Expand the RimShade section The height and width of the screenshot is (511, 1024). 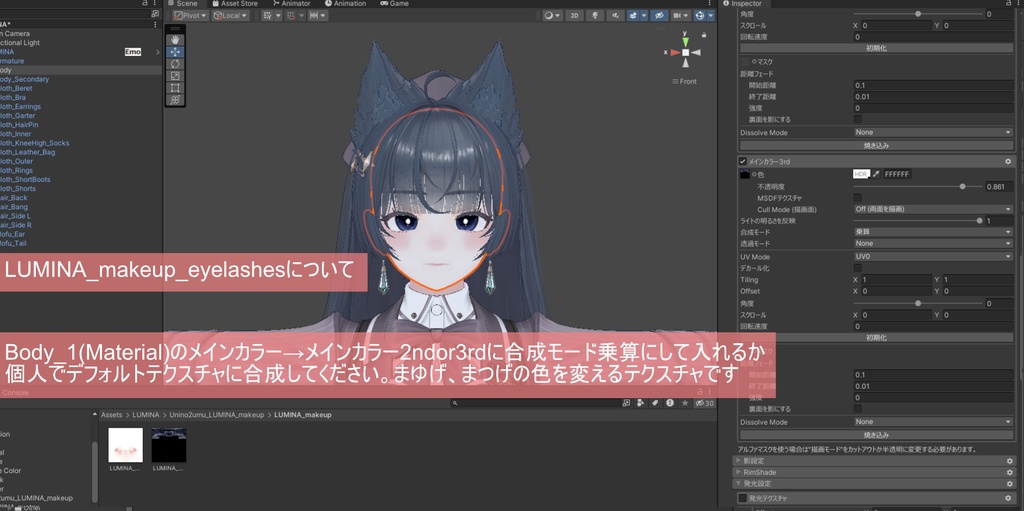(739, 472)
